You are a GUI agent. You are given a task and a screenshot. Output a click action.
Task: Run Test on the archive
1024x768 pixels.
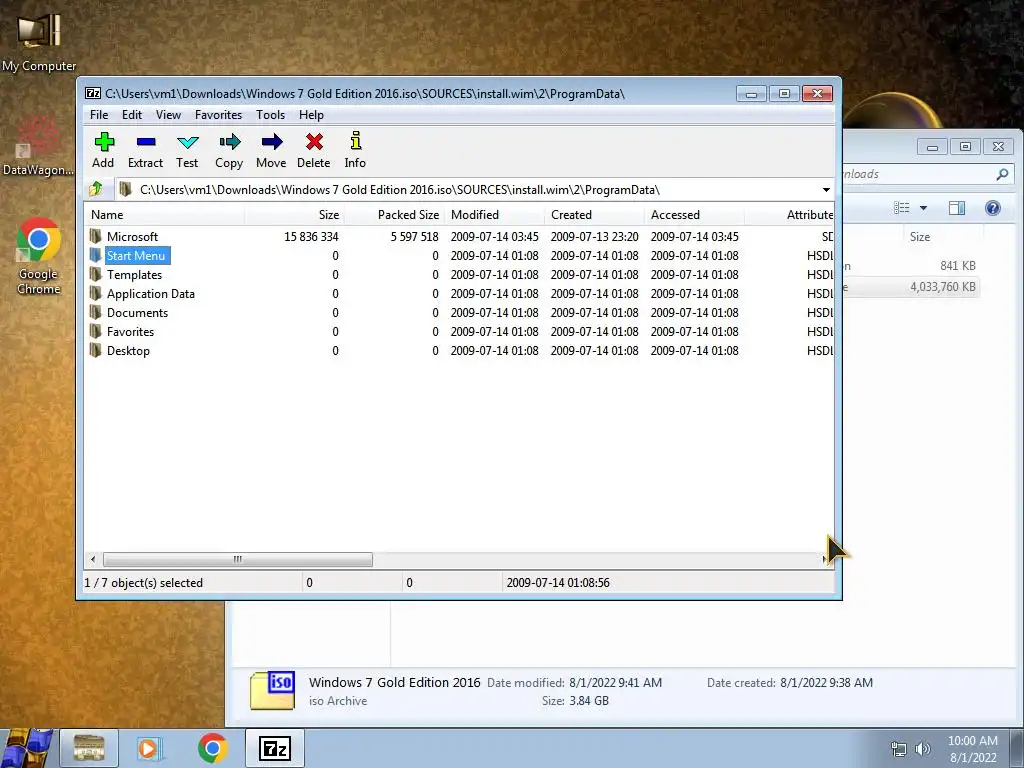[x=187, y=142]
